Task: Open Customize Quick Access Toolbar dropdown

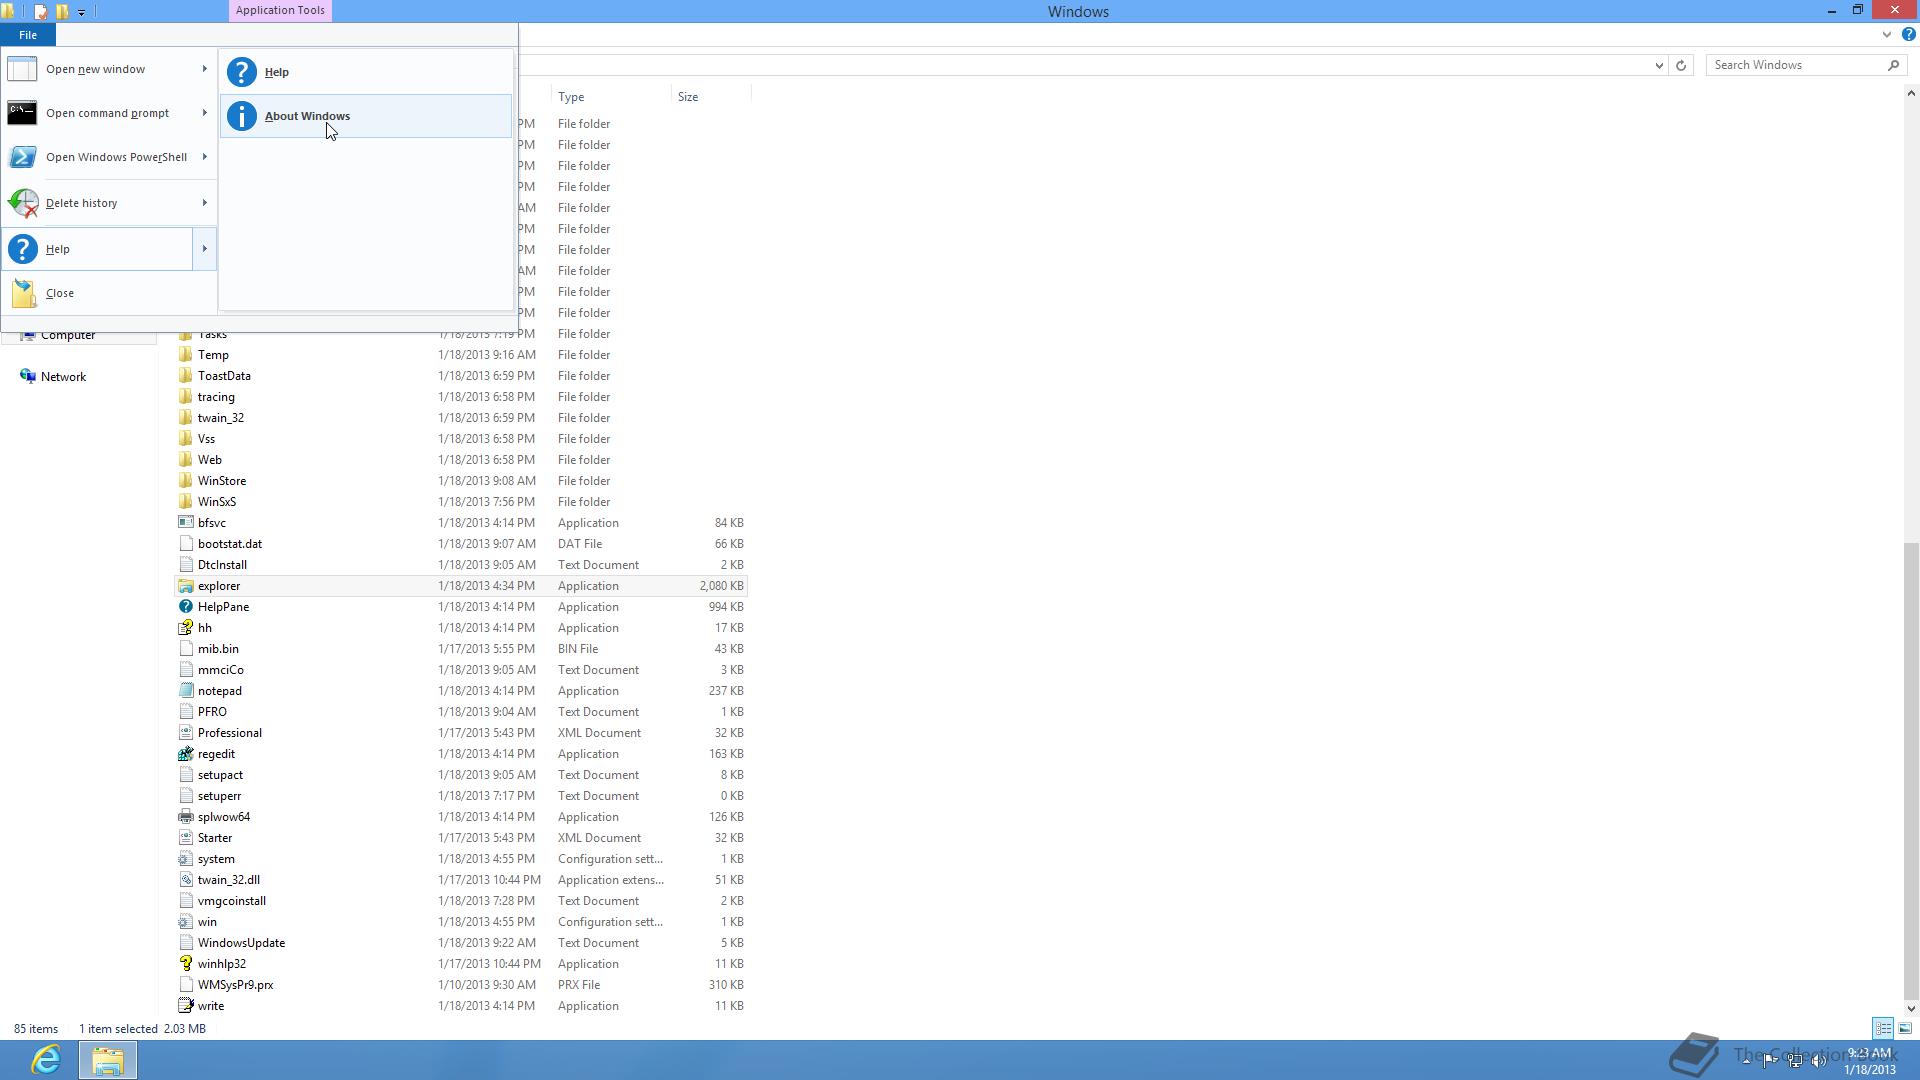Action: (x=82, y=12)
